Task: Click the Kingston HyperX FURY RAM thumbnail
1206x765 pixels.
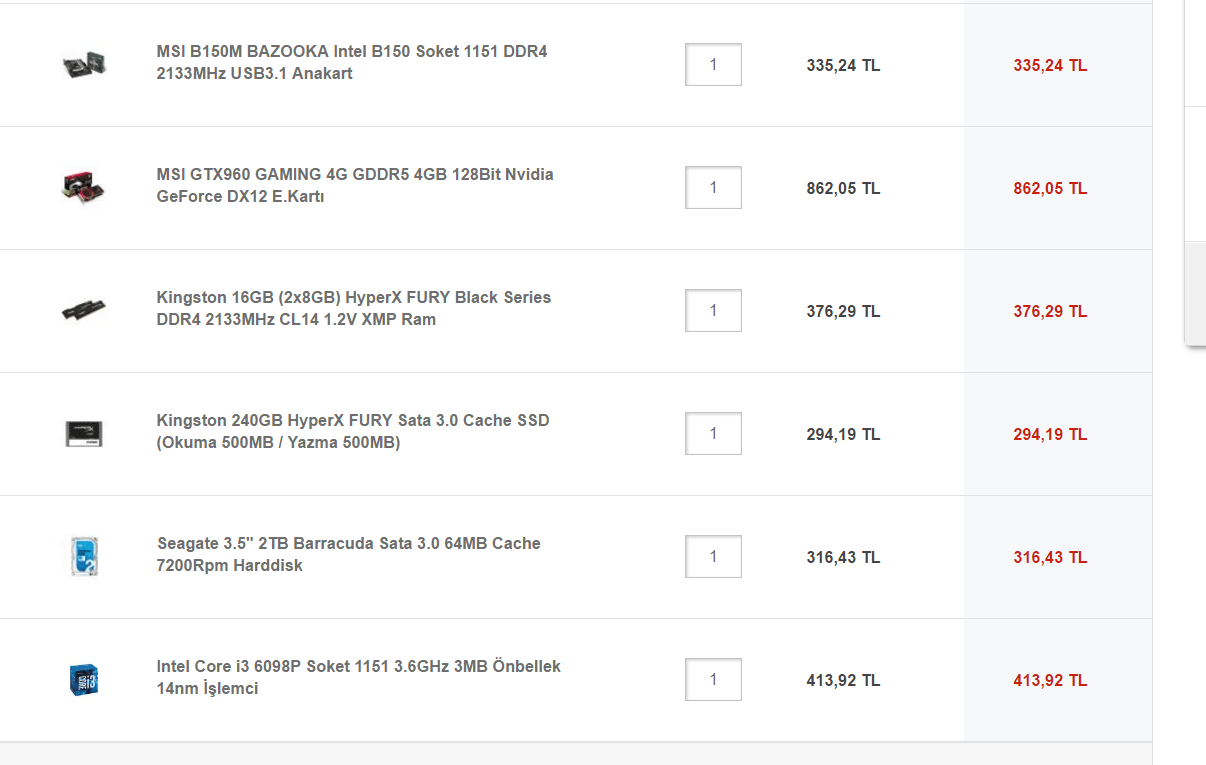Action: [x=84, y=310]
